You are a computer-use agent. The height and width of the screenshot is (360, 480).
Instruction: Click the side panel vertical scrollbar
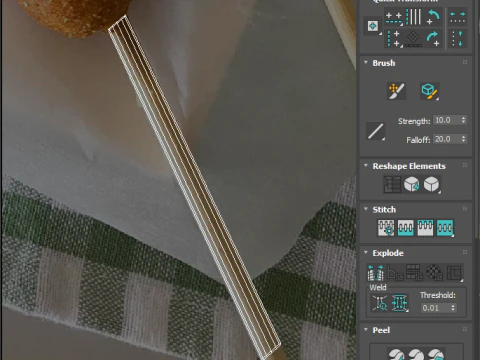(477, 120)
